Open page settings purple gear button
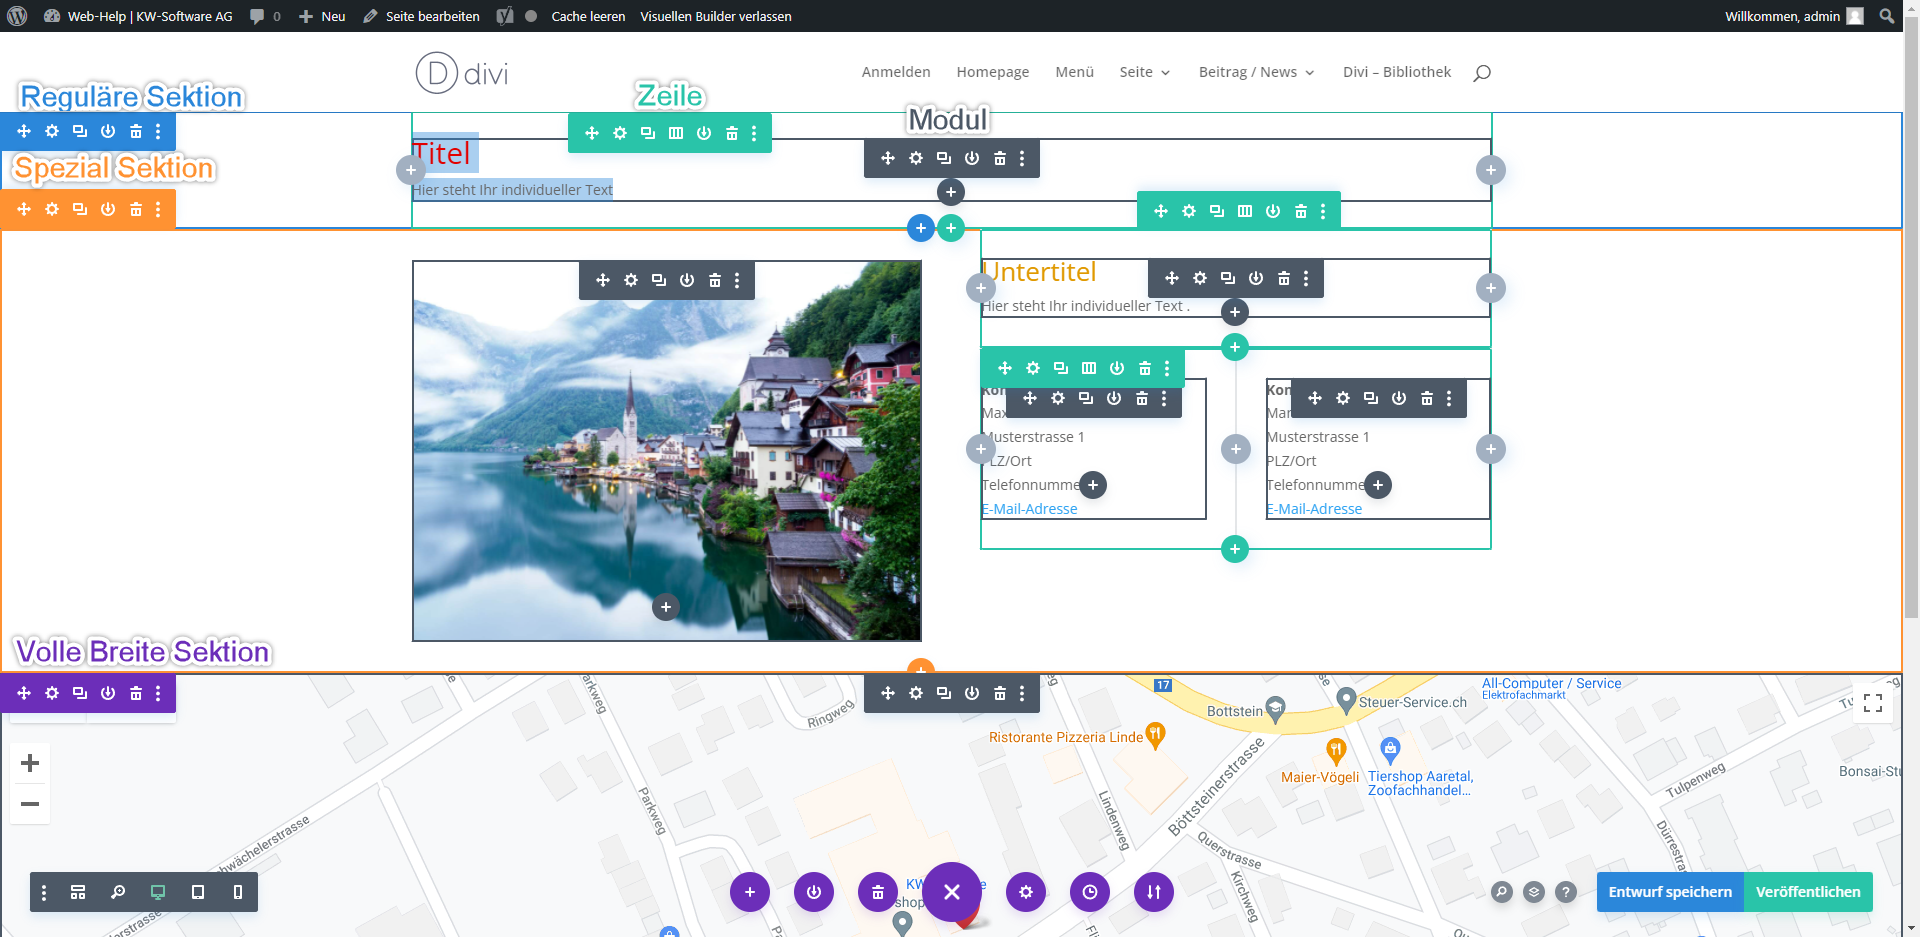The image size is (1920, 937). tap(1026, 892)
